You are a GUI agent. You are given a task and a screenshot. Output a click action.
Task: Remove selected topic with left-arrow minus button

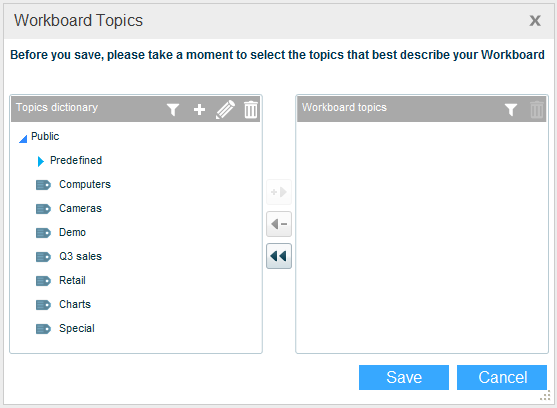coord(279,224)
